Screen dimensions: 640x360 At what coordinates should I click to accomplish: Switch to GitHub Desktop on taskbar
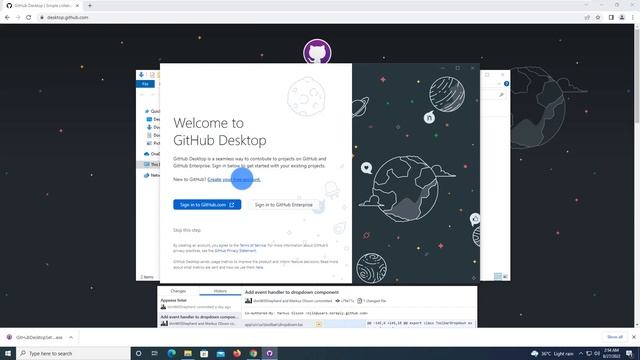point(269,353)
